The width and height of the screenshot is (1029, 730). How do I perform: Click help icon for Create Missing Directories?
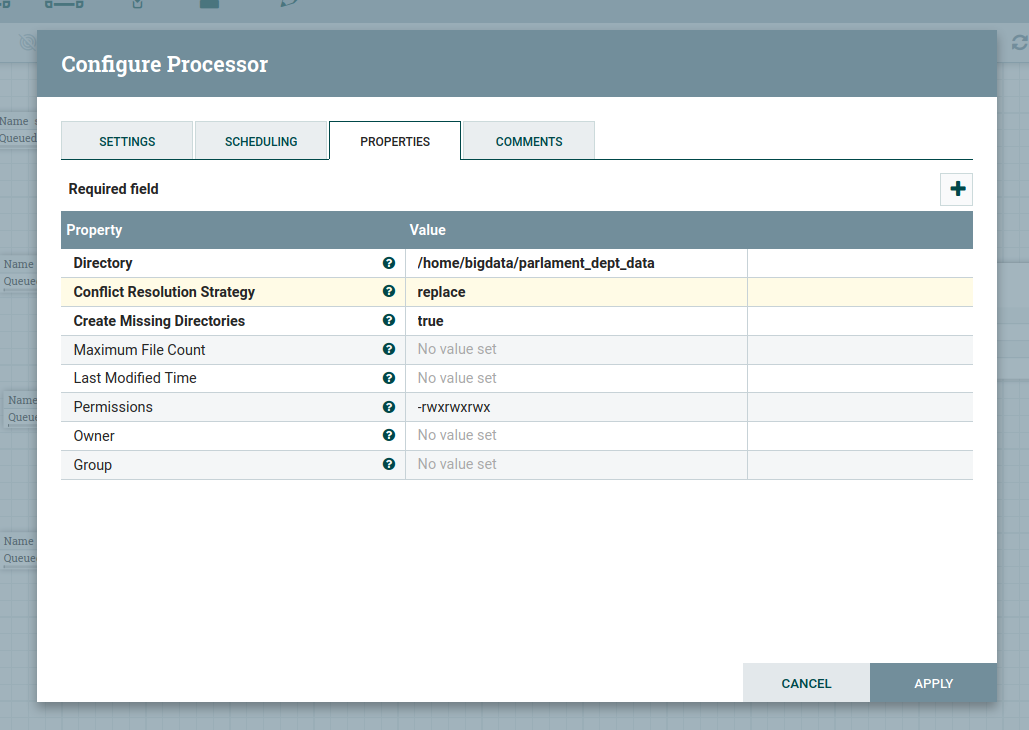(x=389, y=321)
